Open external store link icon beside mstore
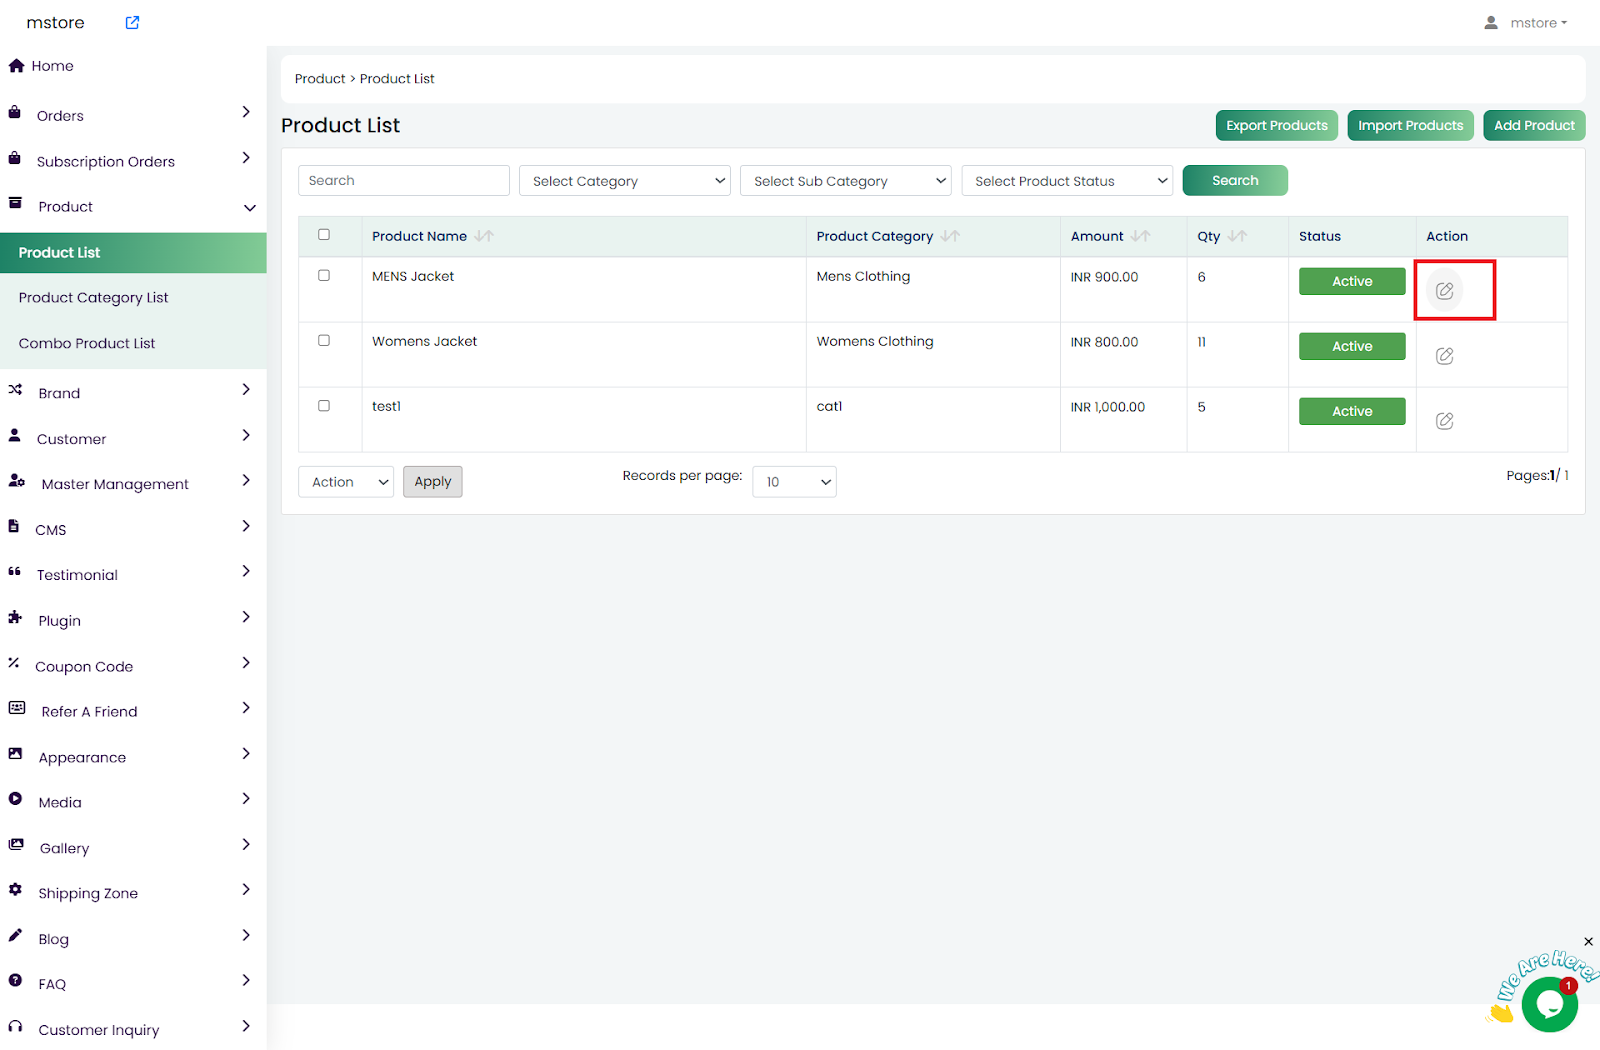The image size is (1600, 1050). point(132,23)
